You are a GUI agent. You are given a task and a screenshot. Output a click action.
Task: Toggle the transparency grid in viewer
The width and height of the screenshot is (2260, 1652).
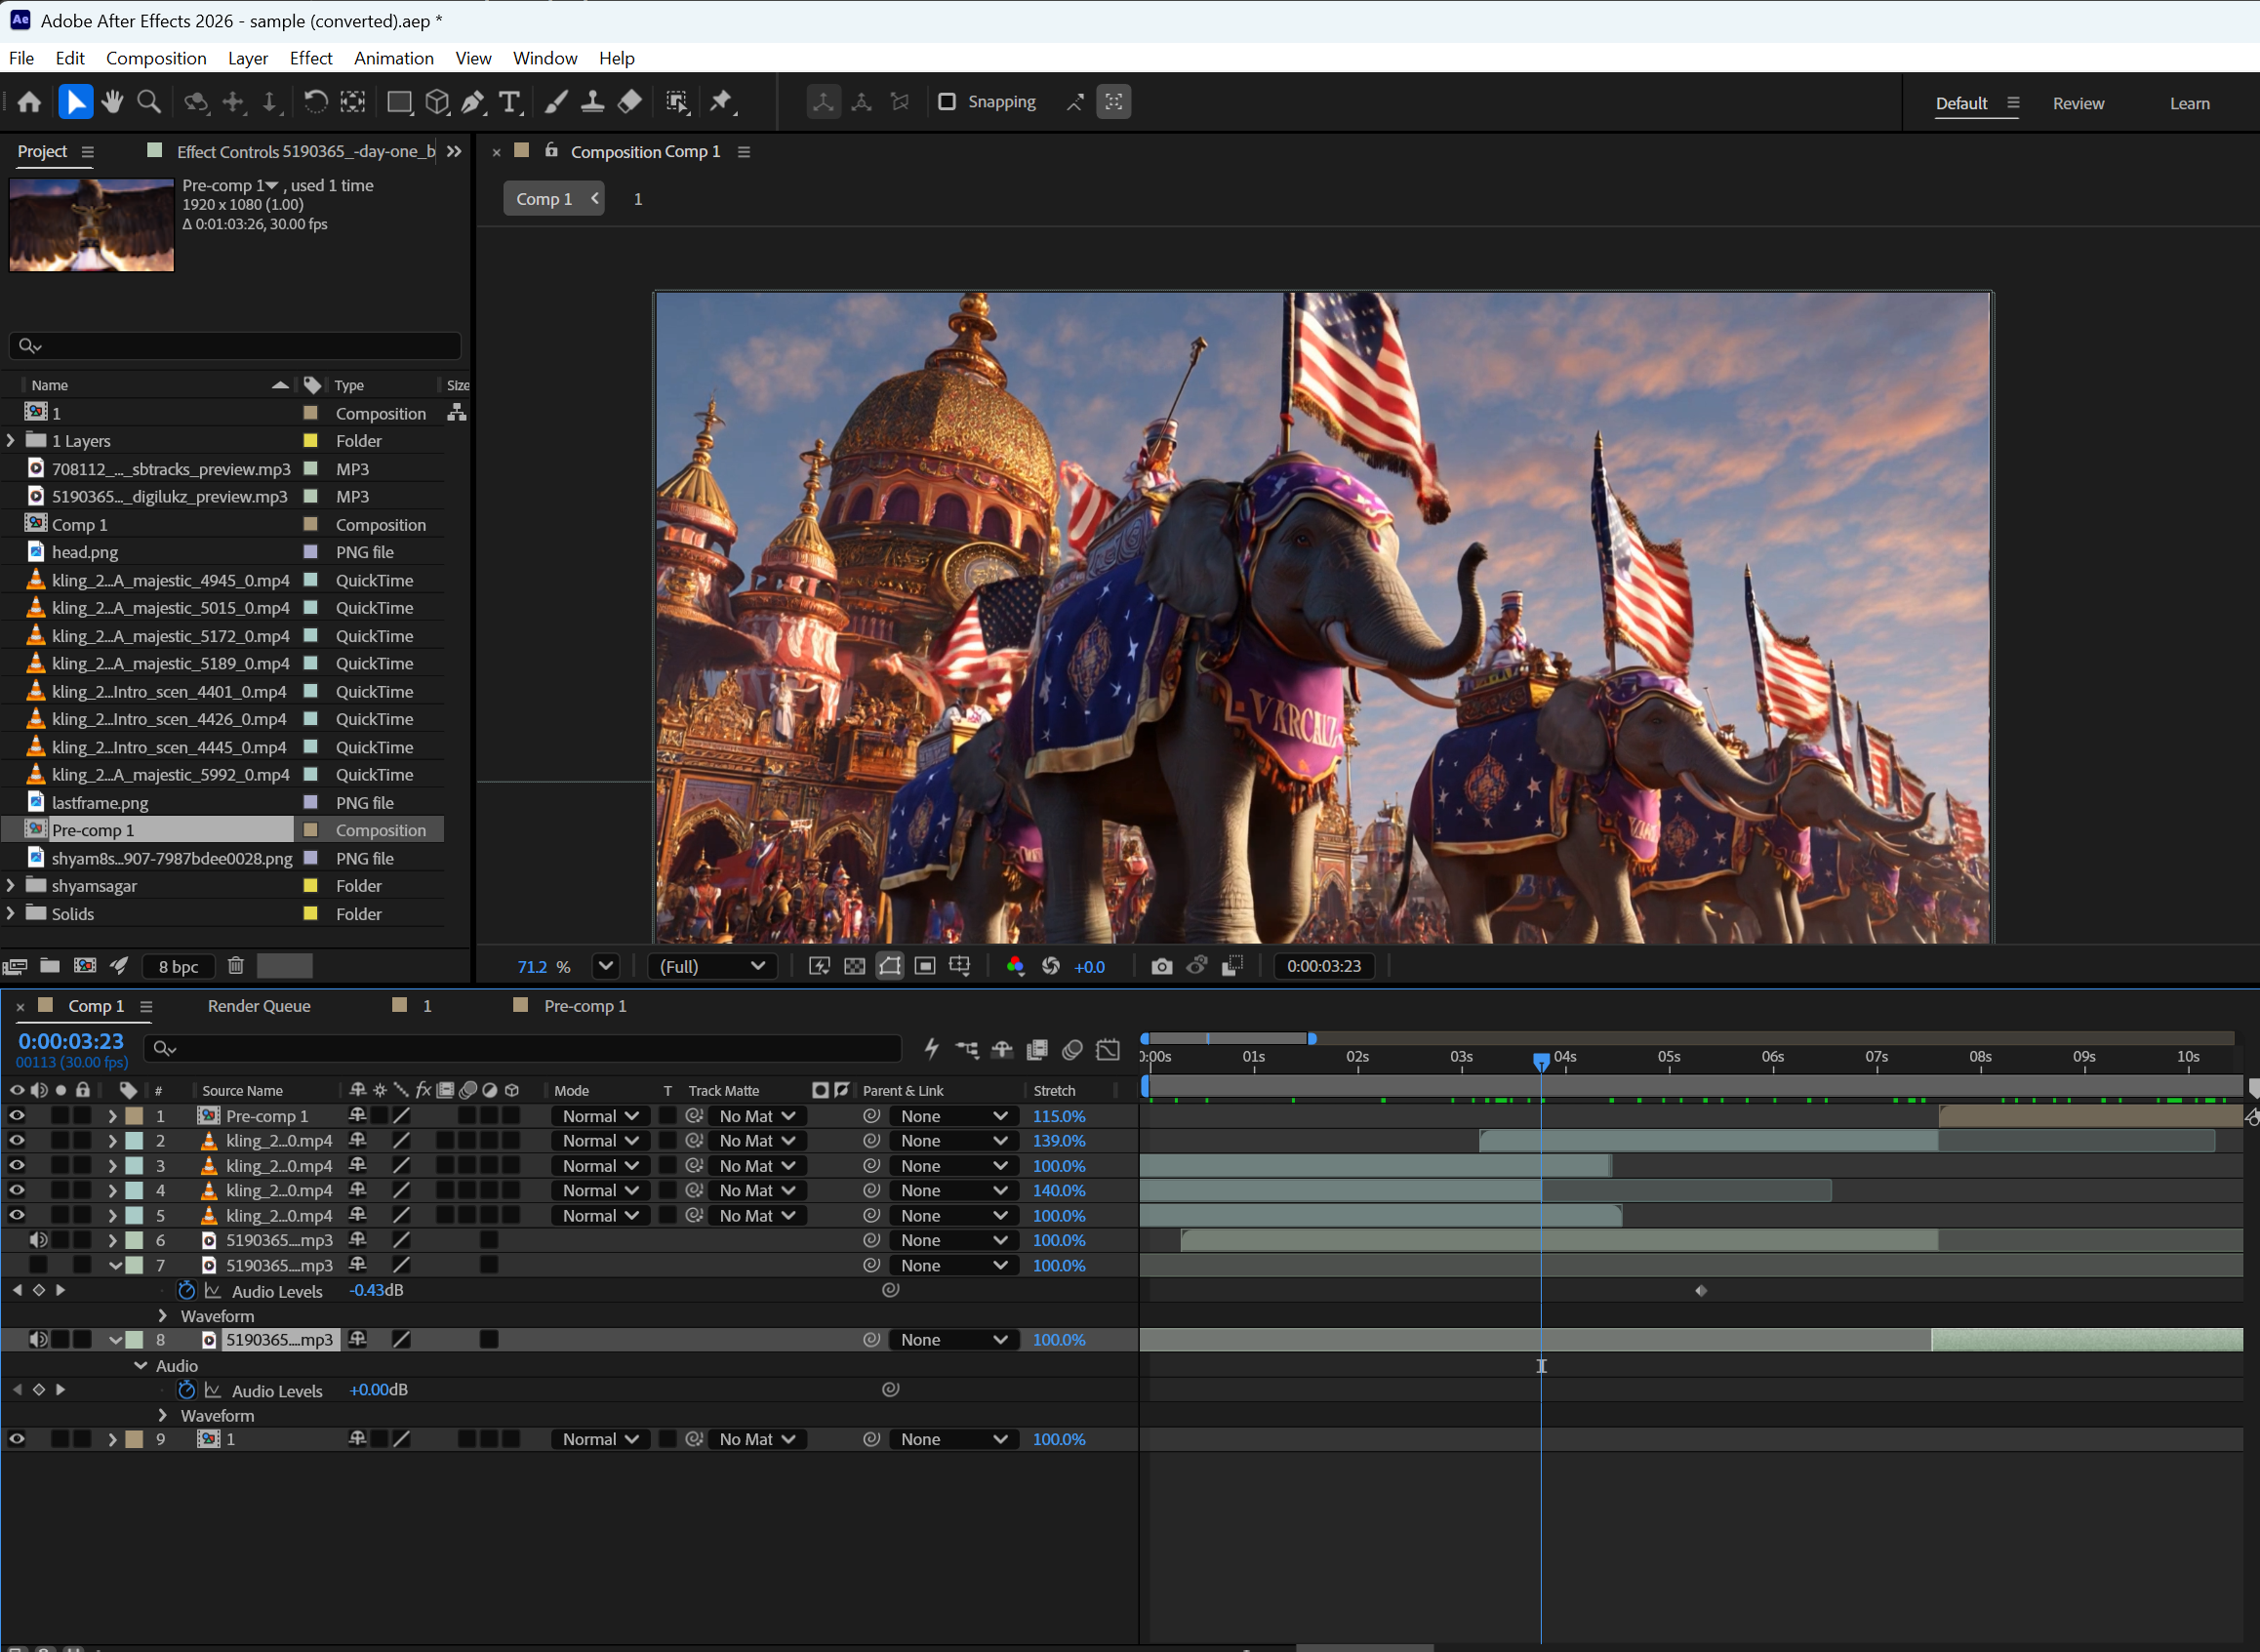pyautogui.click(x=855, y=967)
